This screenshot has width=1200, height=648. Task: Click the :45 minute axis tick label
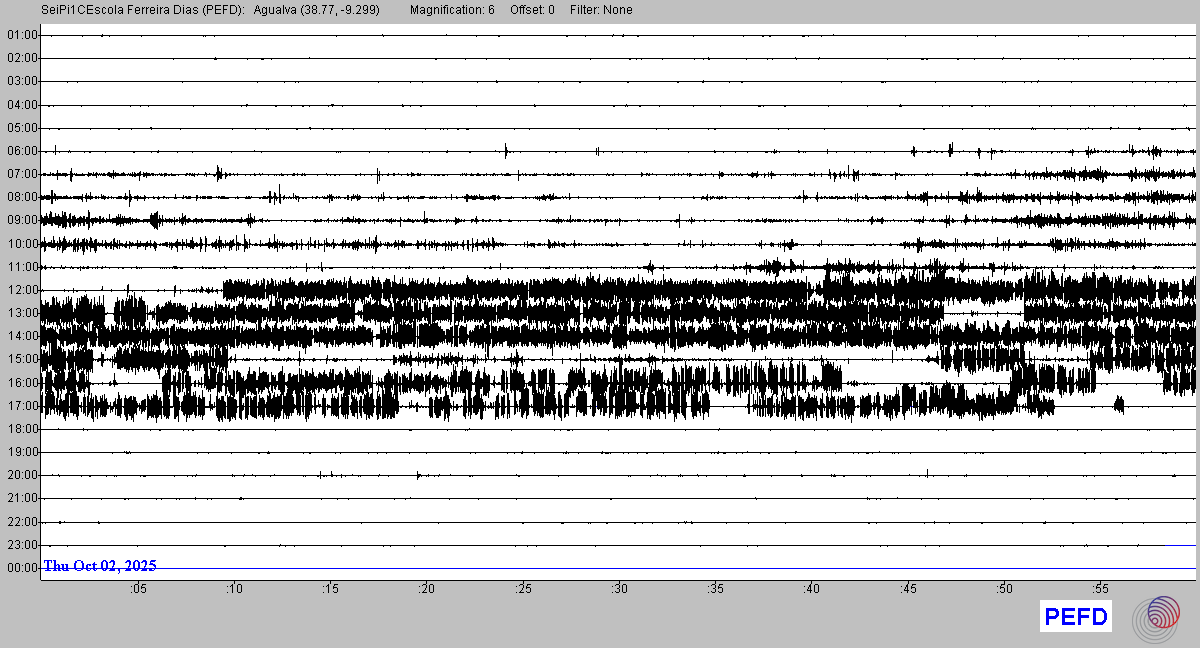coord(908,589)
